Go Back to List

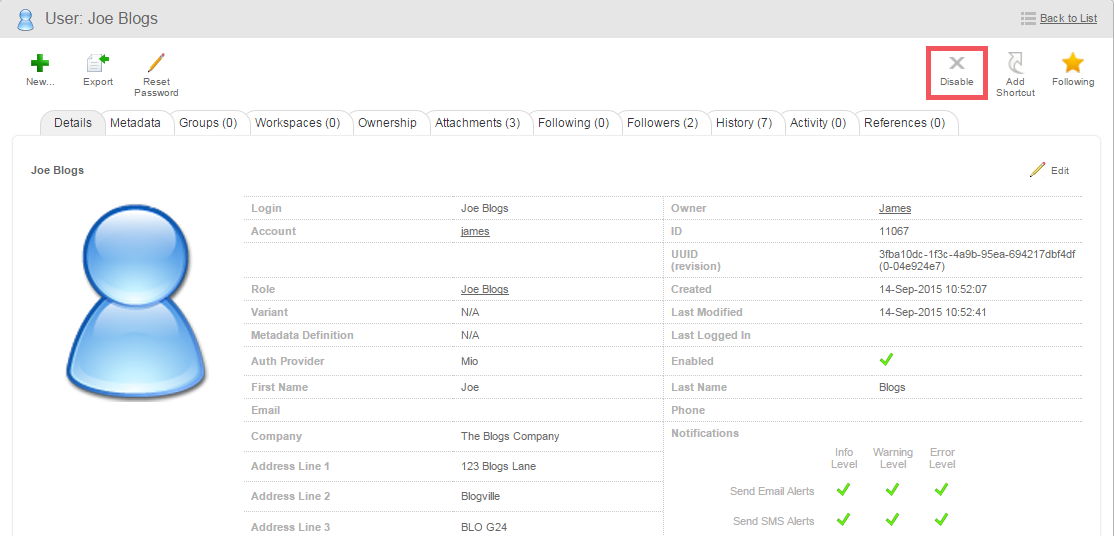[1068, 18]
